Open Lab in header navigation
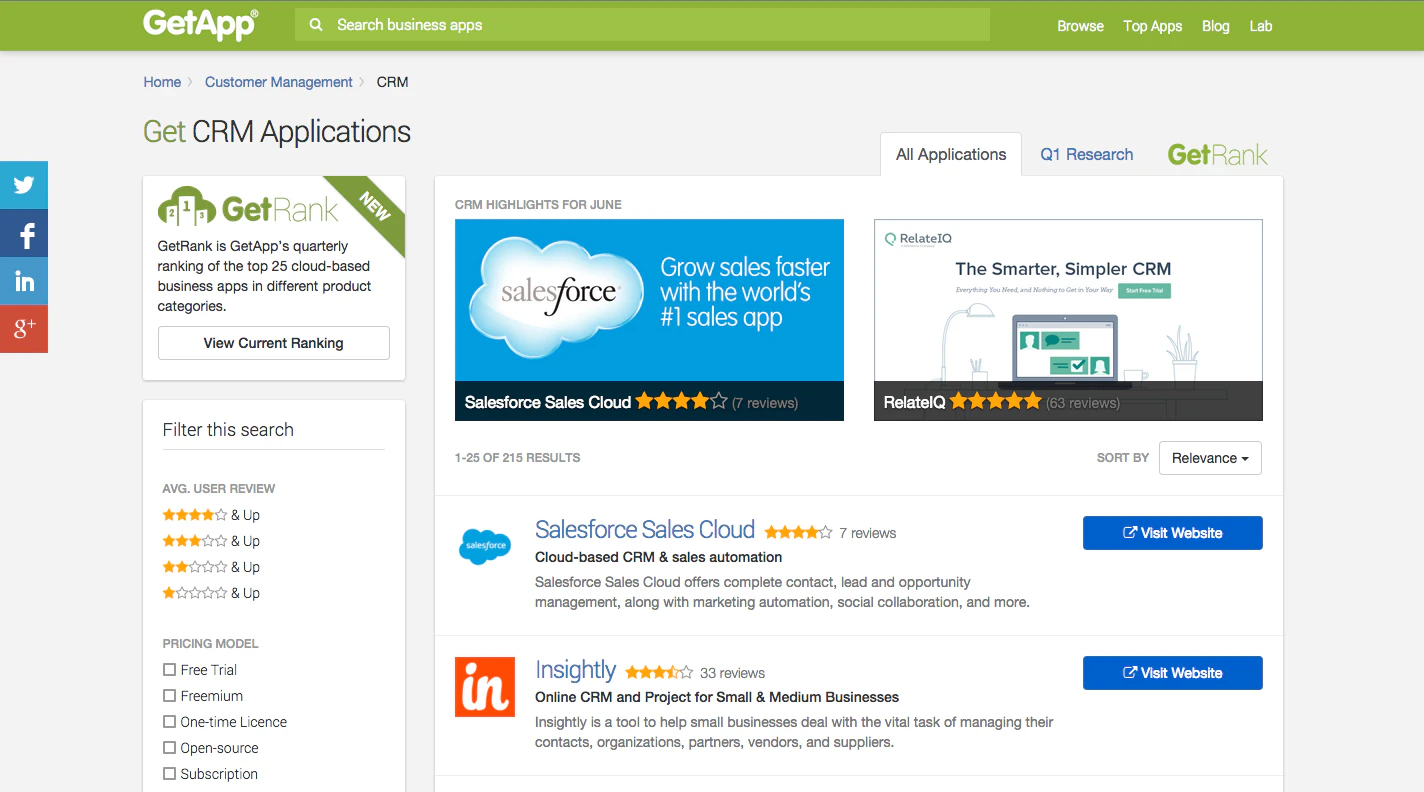This screenshot has width=1424, height=792. pos(1260,26)
